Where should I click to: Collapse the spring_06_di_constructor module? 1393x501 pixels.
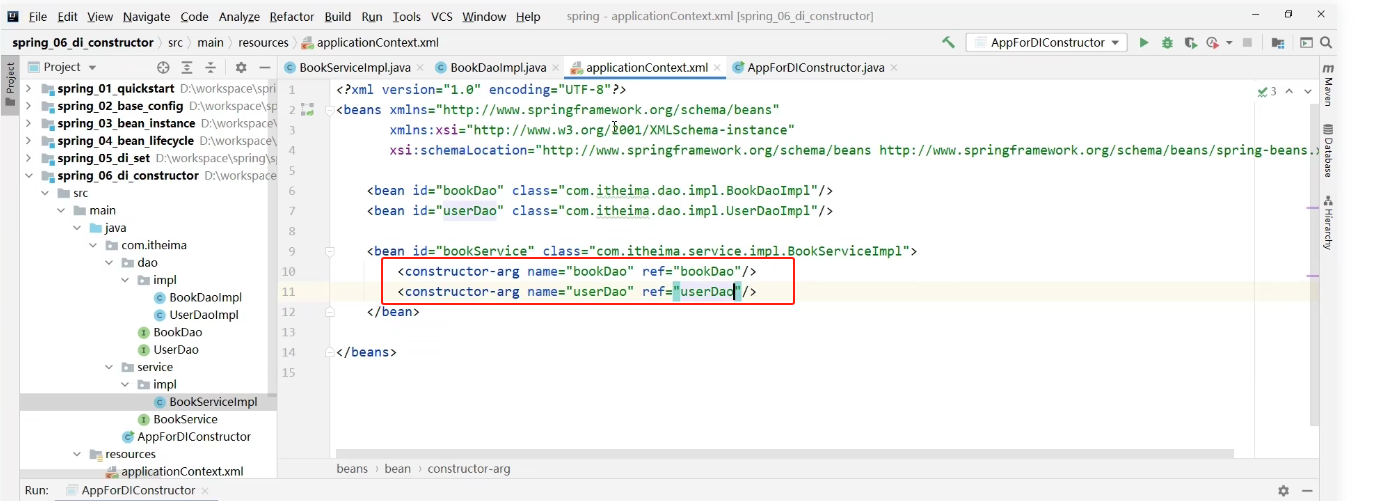28,176
